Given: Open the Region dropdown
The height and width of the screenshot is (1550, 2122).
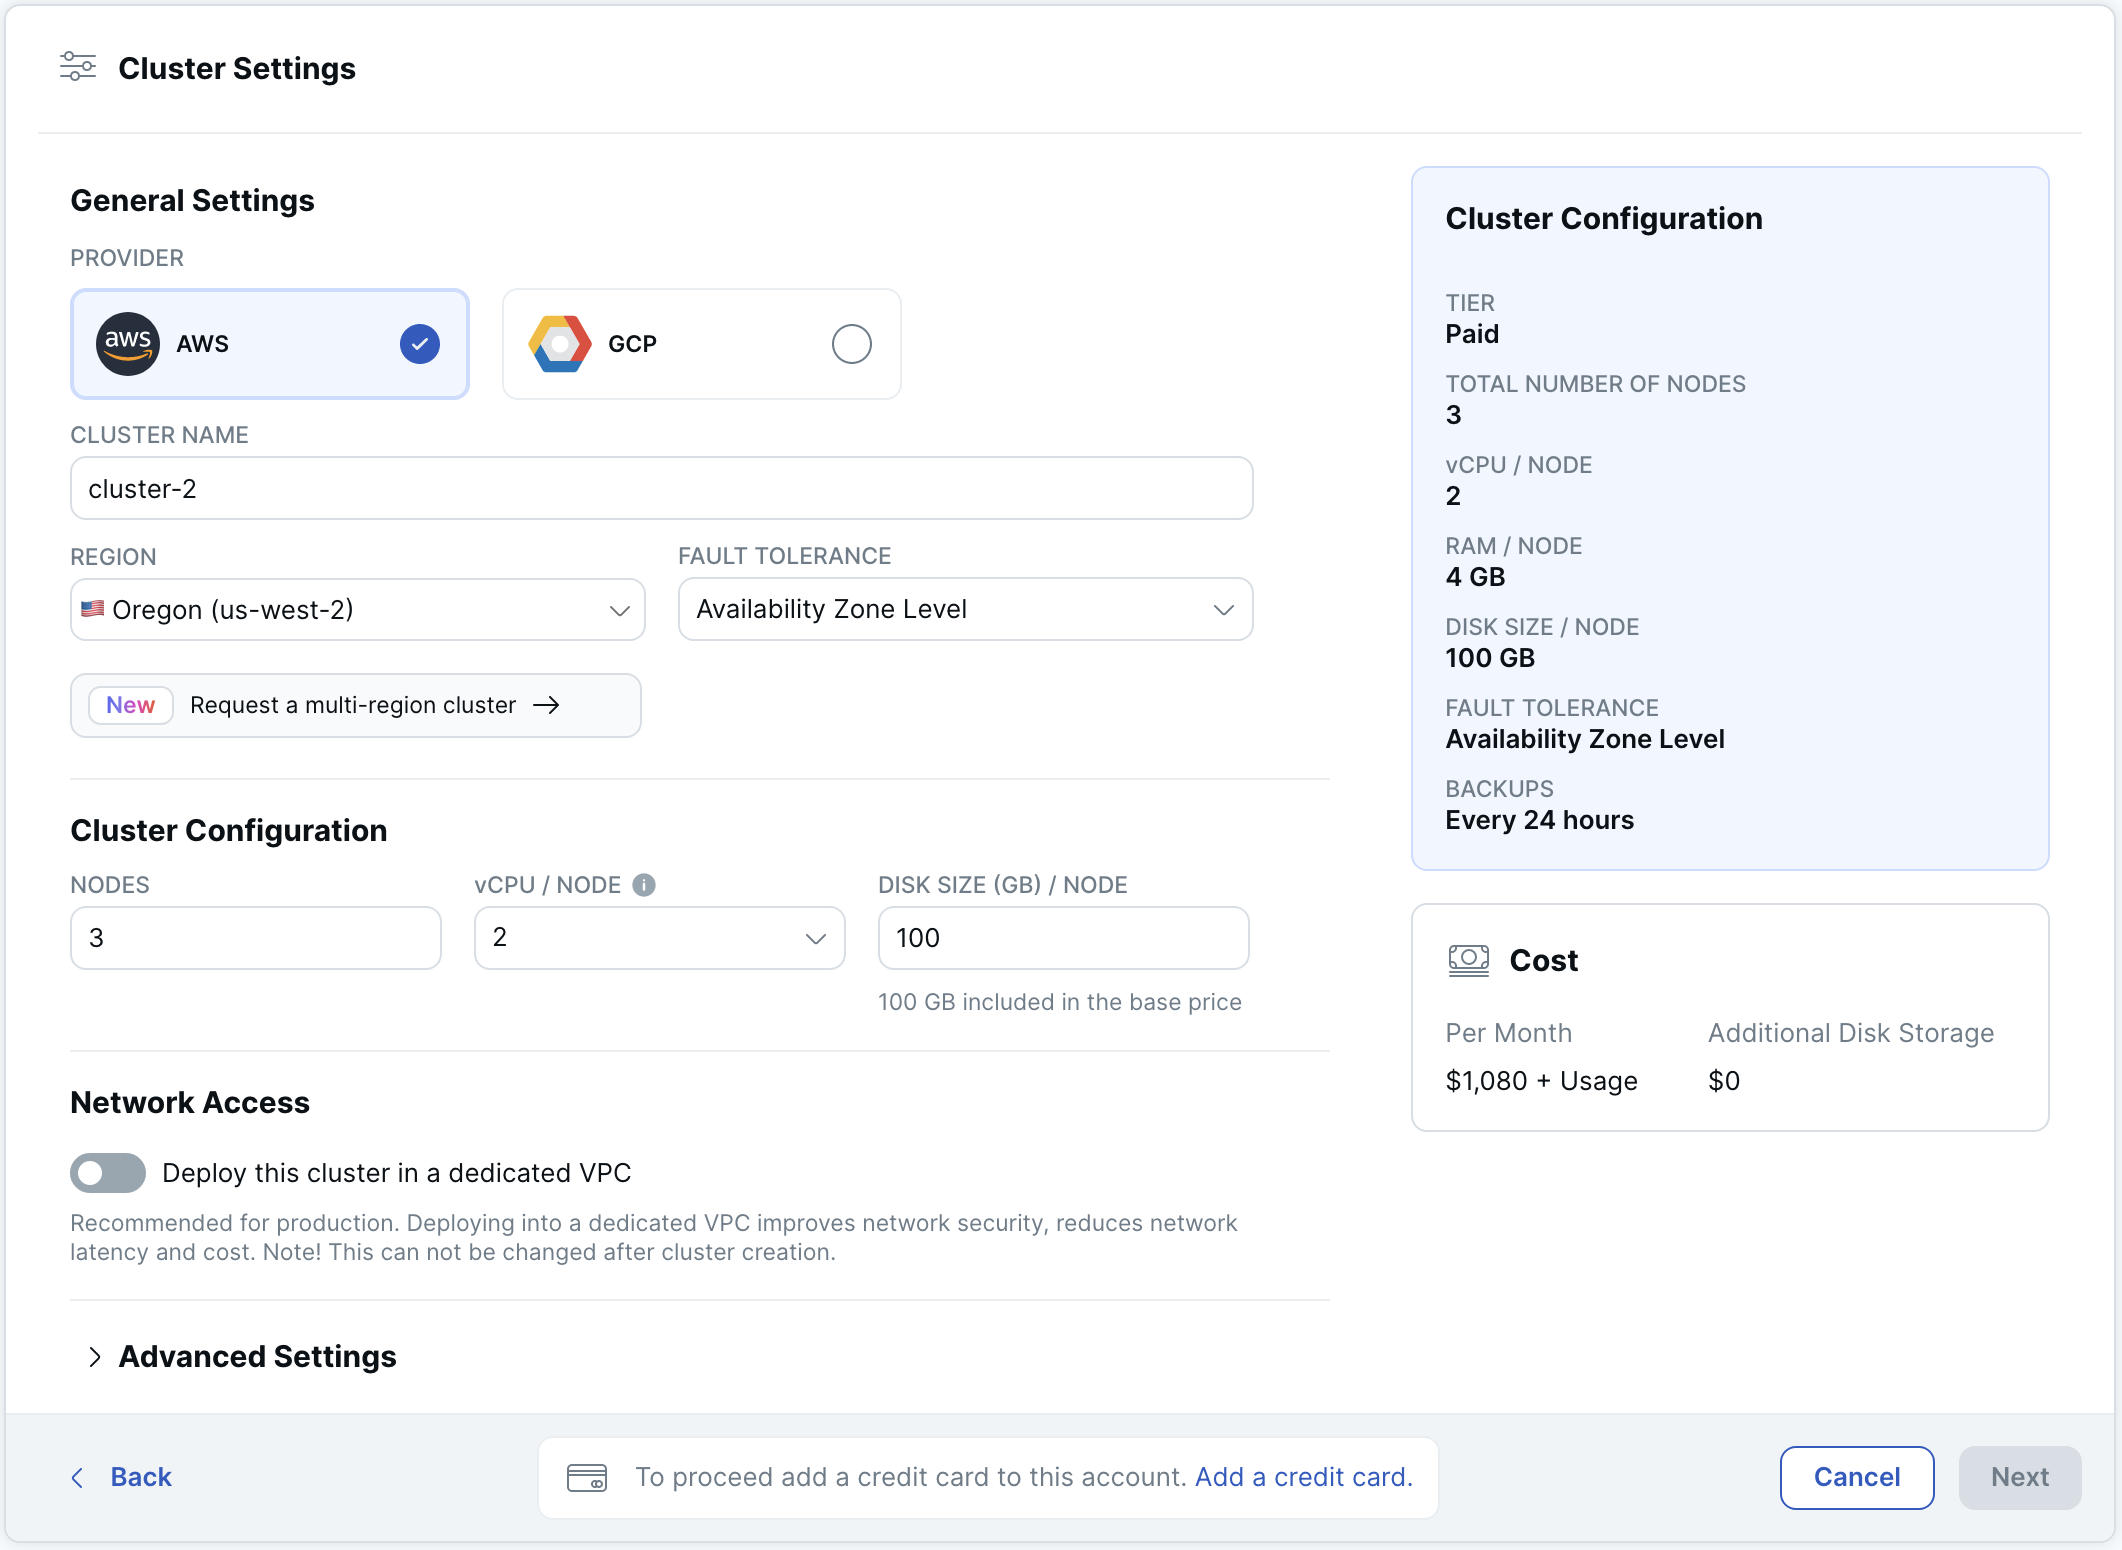Looking at the screenshot, I should [356, 609].
